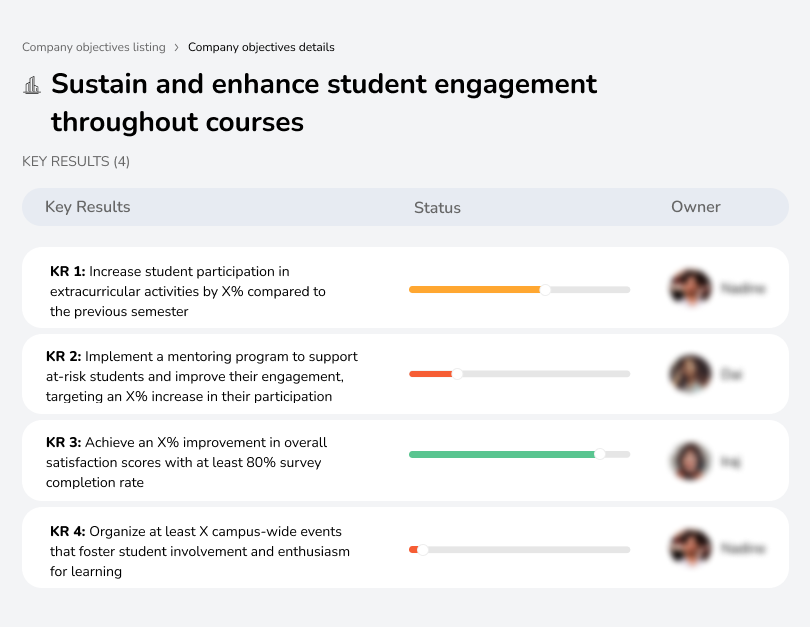Click the KR 4 progress slider handle
Image resolution: width=810 pixels, height=627 pixels.
[x=423, y=550]
